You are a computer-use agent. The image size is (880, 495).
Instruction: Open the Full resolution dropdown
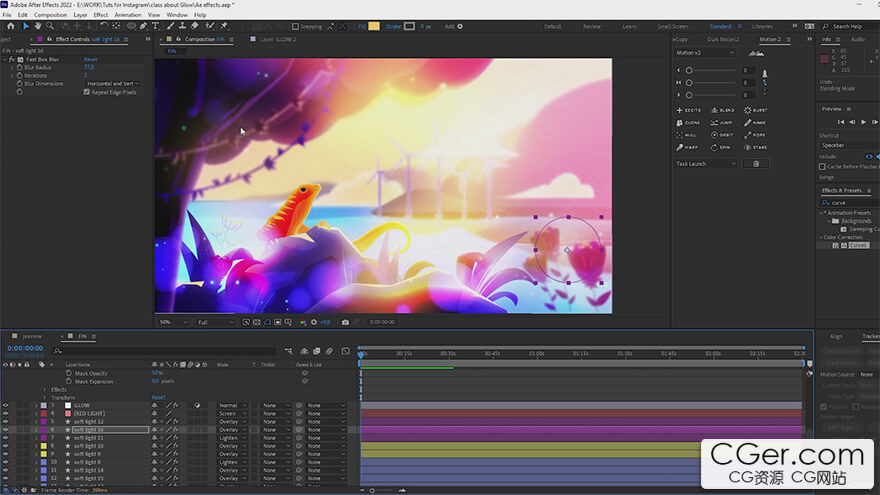[x=215, y=322]
